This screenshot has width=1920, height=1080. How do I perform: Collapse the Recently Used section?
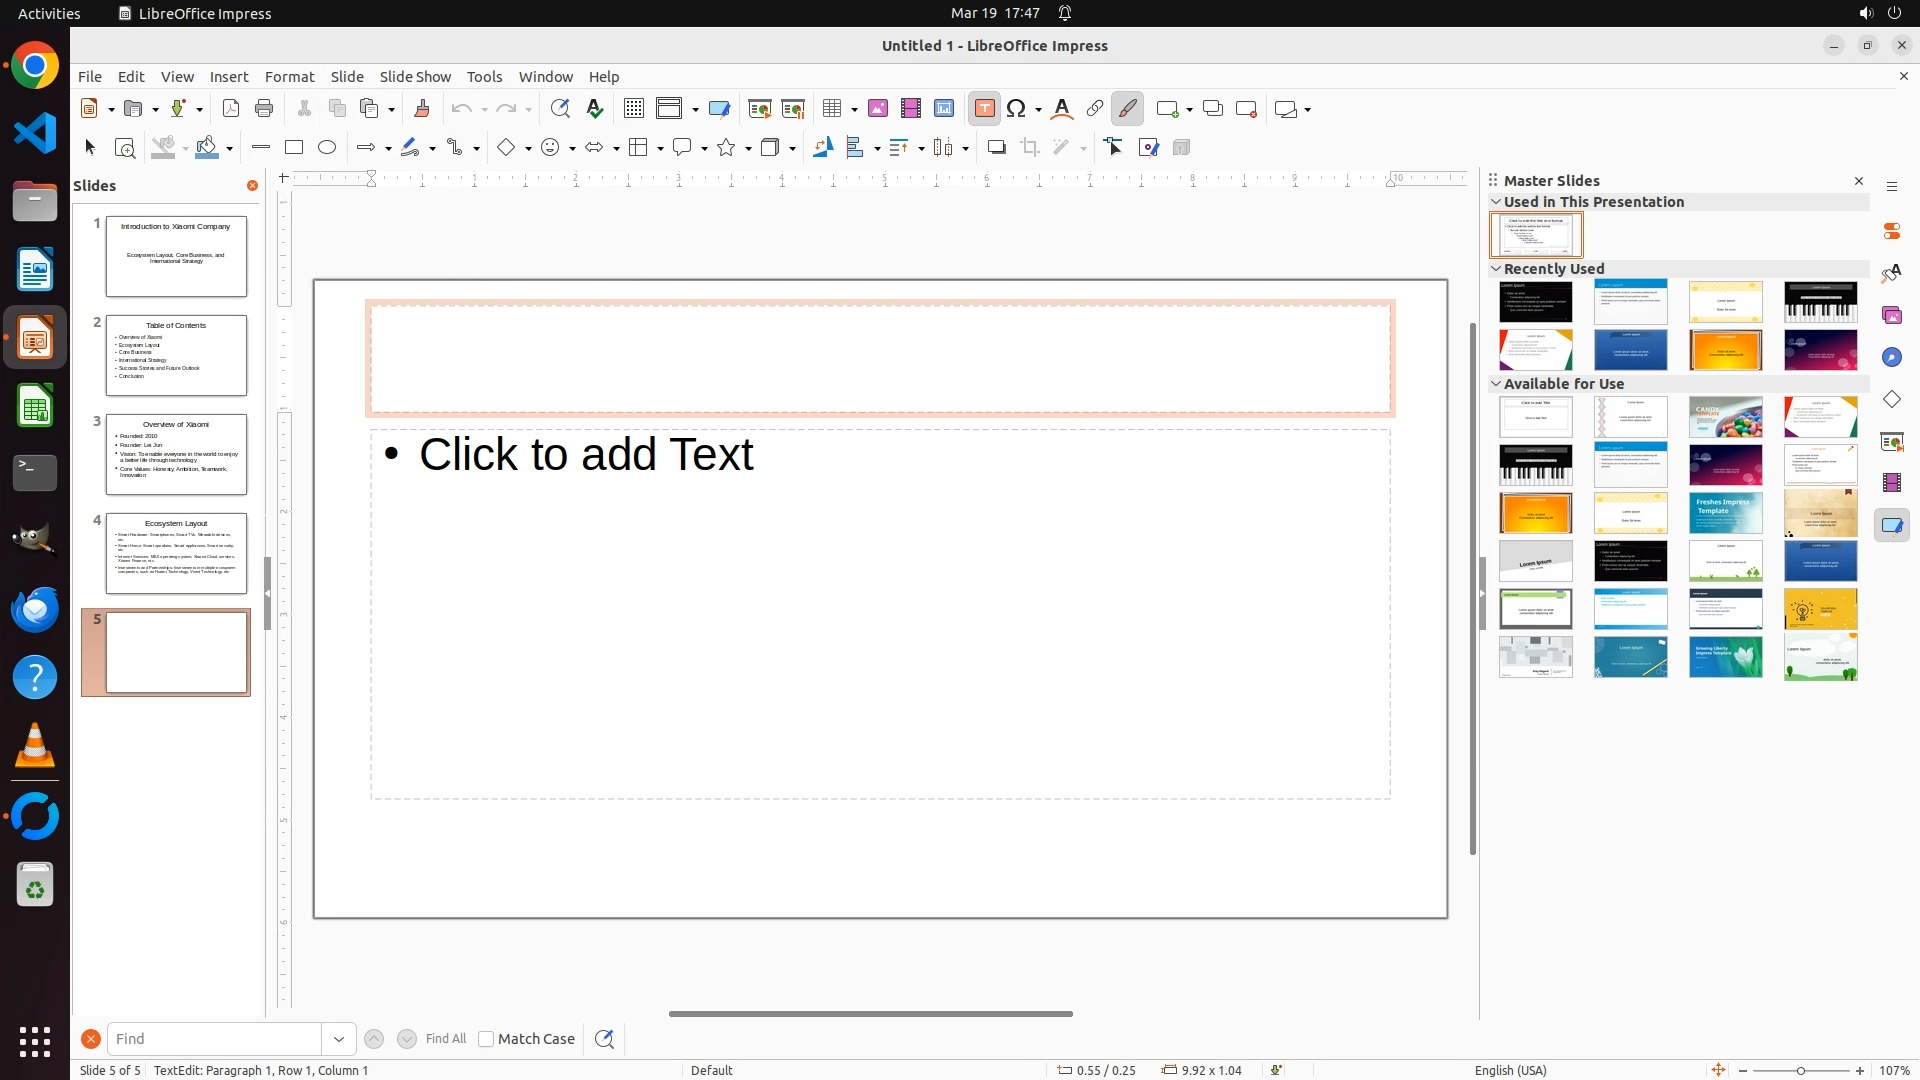point(1497,269)
